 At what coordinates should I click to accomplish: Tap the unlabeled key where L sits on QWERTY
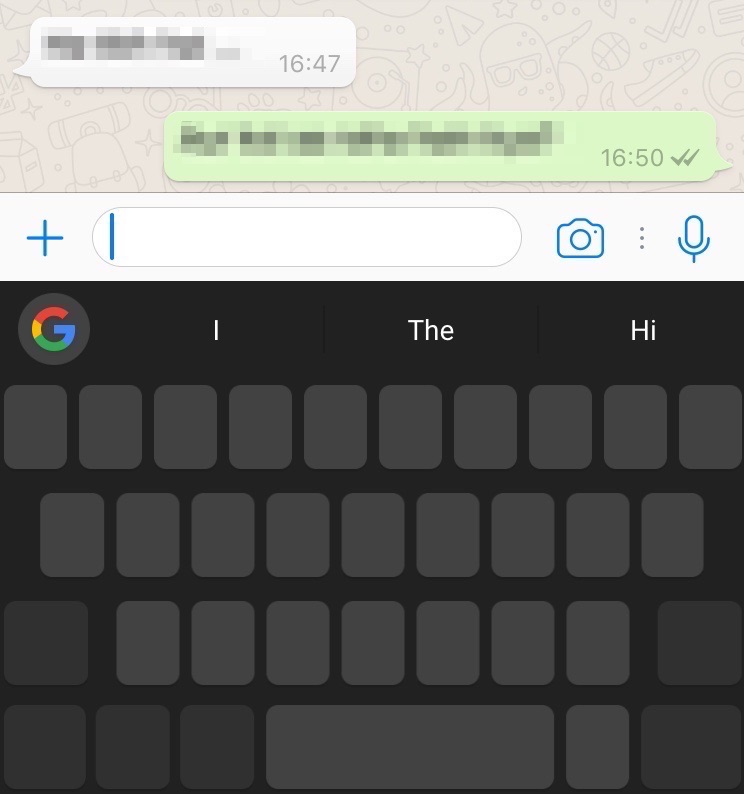[x=673, y=535]
